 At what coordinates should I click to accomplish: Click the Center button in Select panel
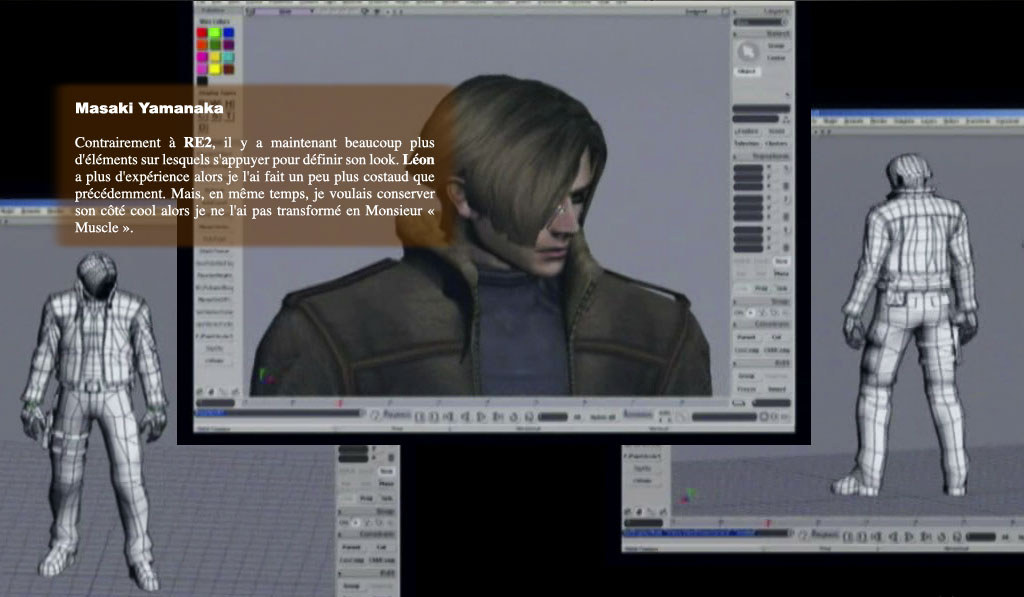776,58
